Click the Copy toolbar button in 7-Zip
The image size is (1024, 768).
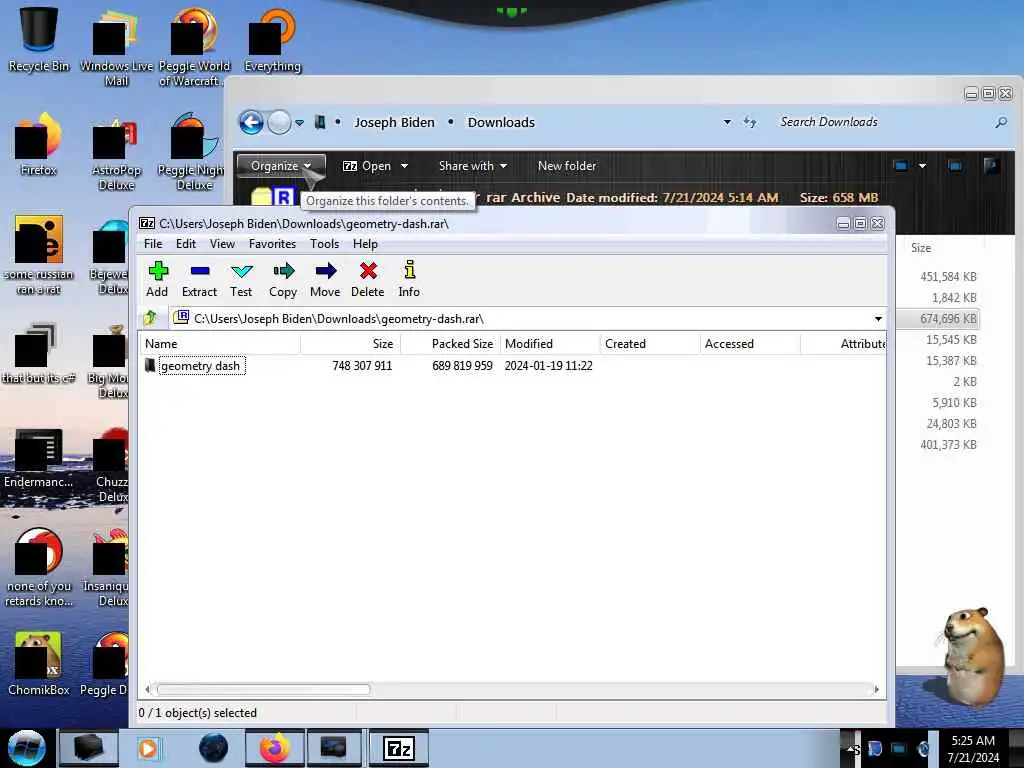pyautogui.click(x=283, y=280)
